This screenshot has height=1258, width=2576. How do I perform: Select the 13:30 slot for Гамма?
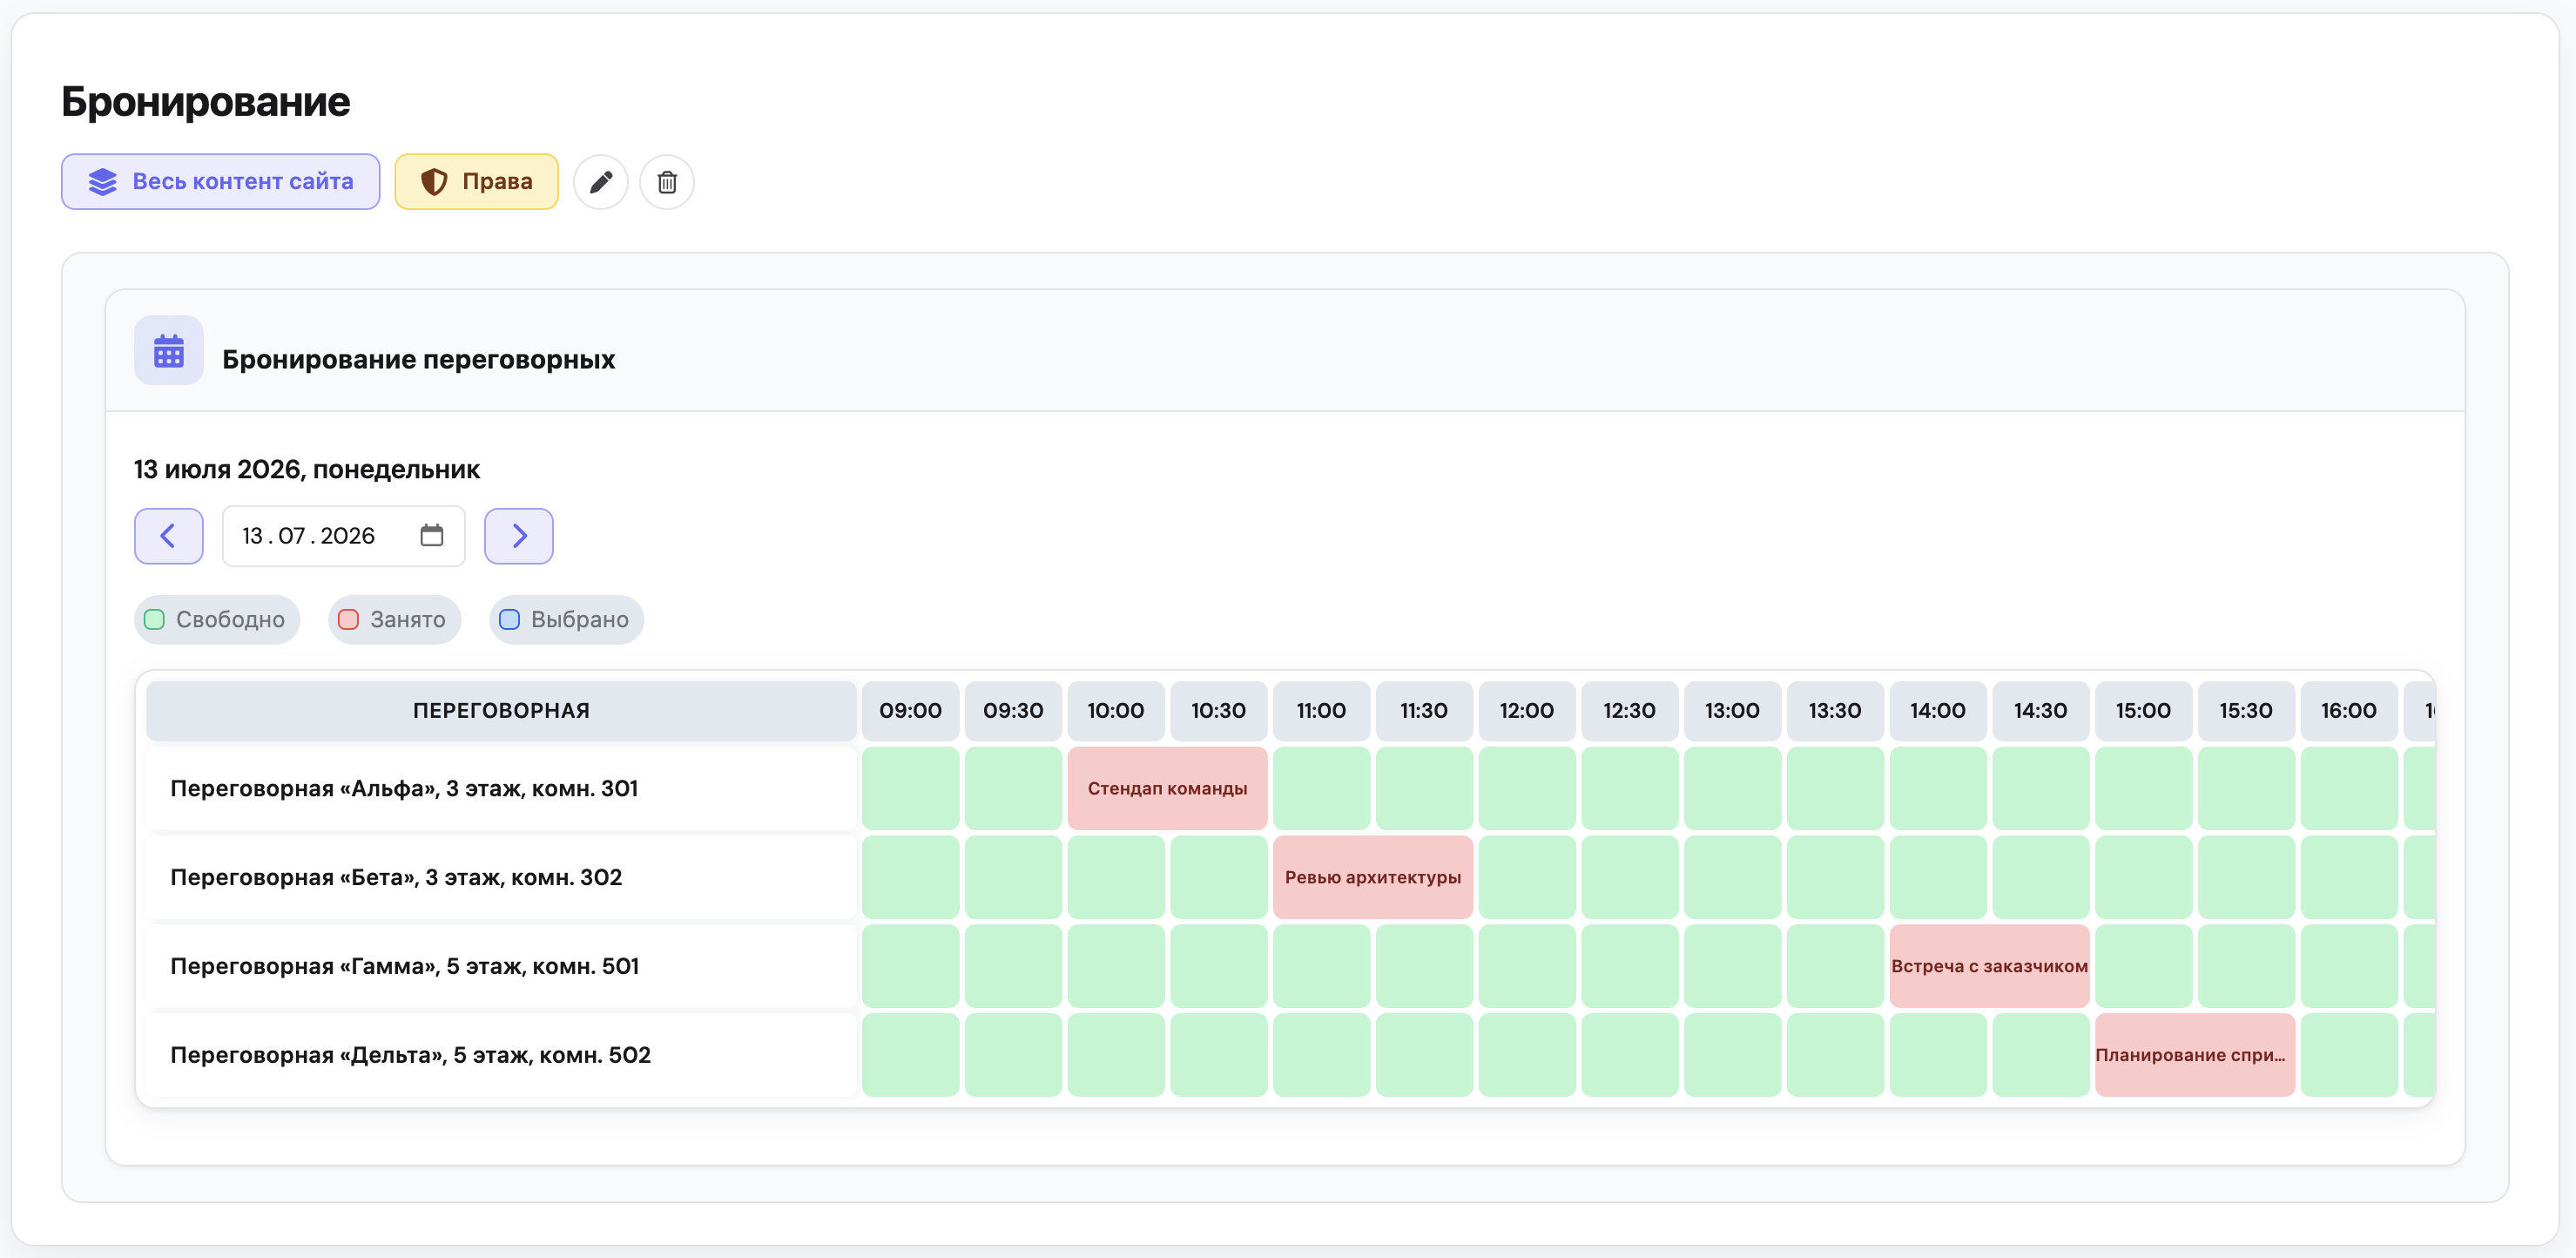(1835, 966)
